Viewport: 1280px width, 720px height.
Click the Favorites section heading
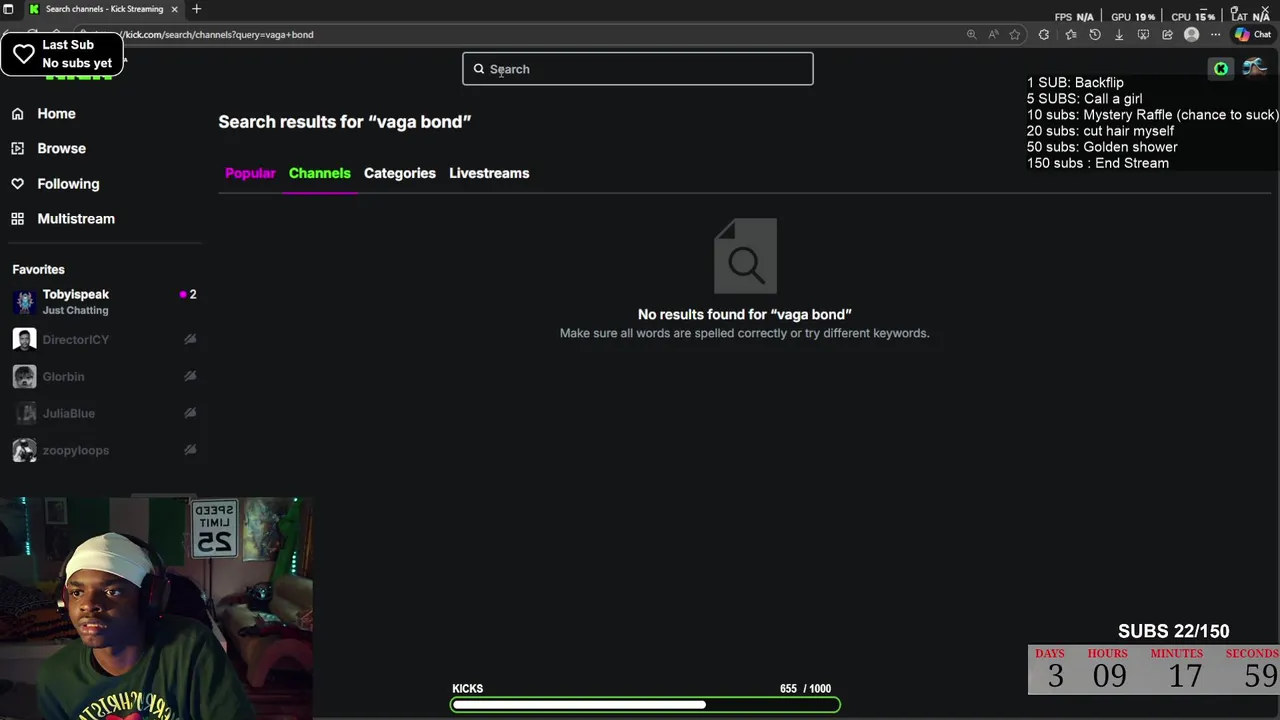pyautogui.click(x=38, y=270)
